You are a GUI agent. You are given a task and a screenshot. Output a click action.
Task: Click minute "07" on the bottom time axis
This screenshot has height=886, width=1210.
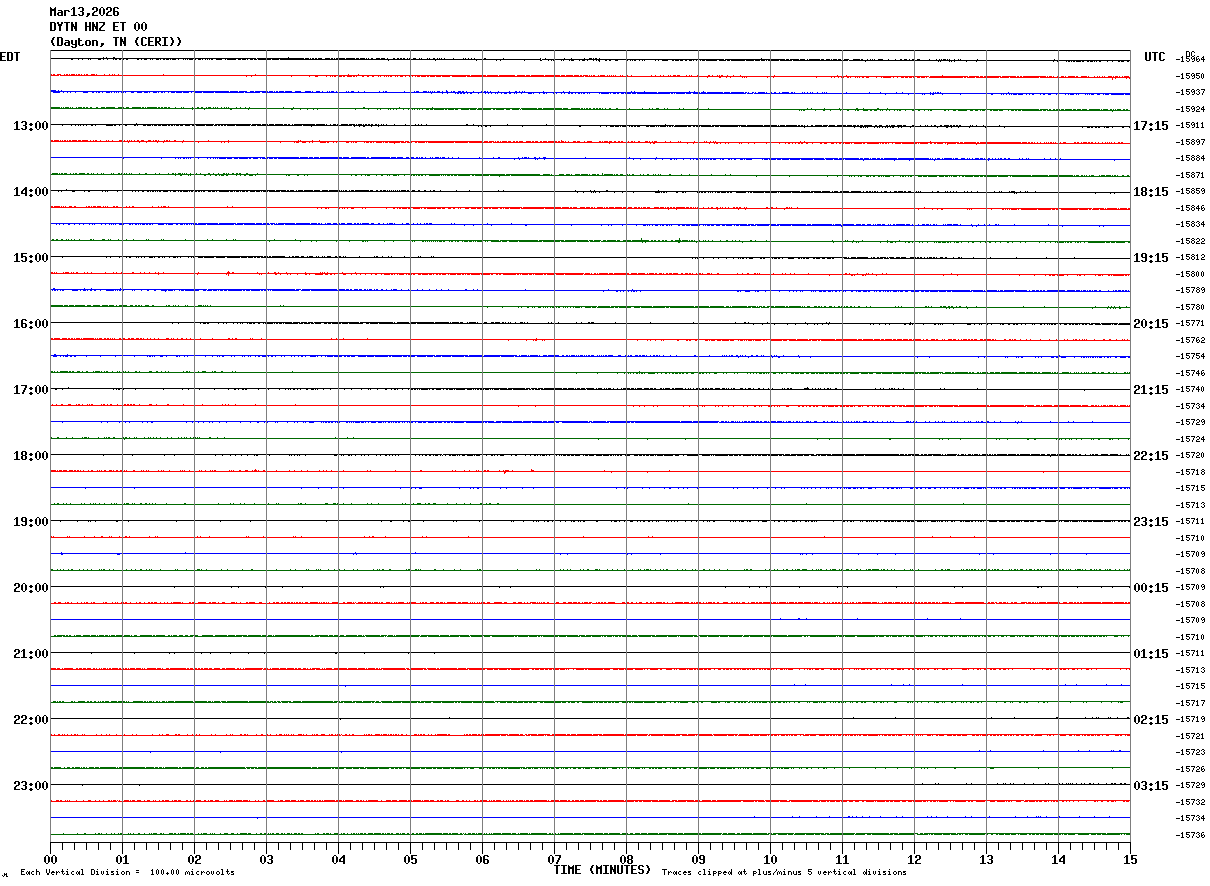(x=554, y=859)
